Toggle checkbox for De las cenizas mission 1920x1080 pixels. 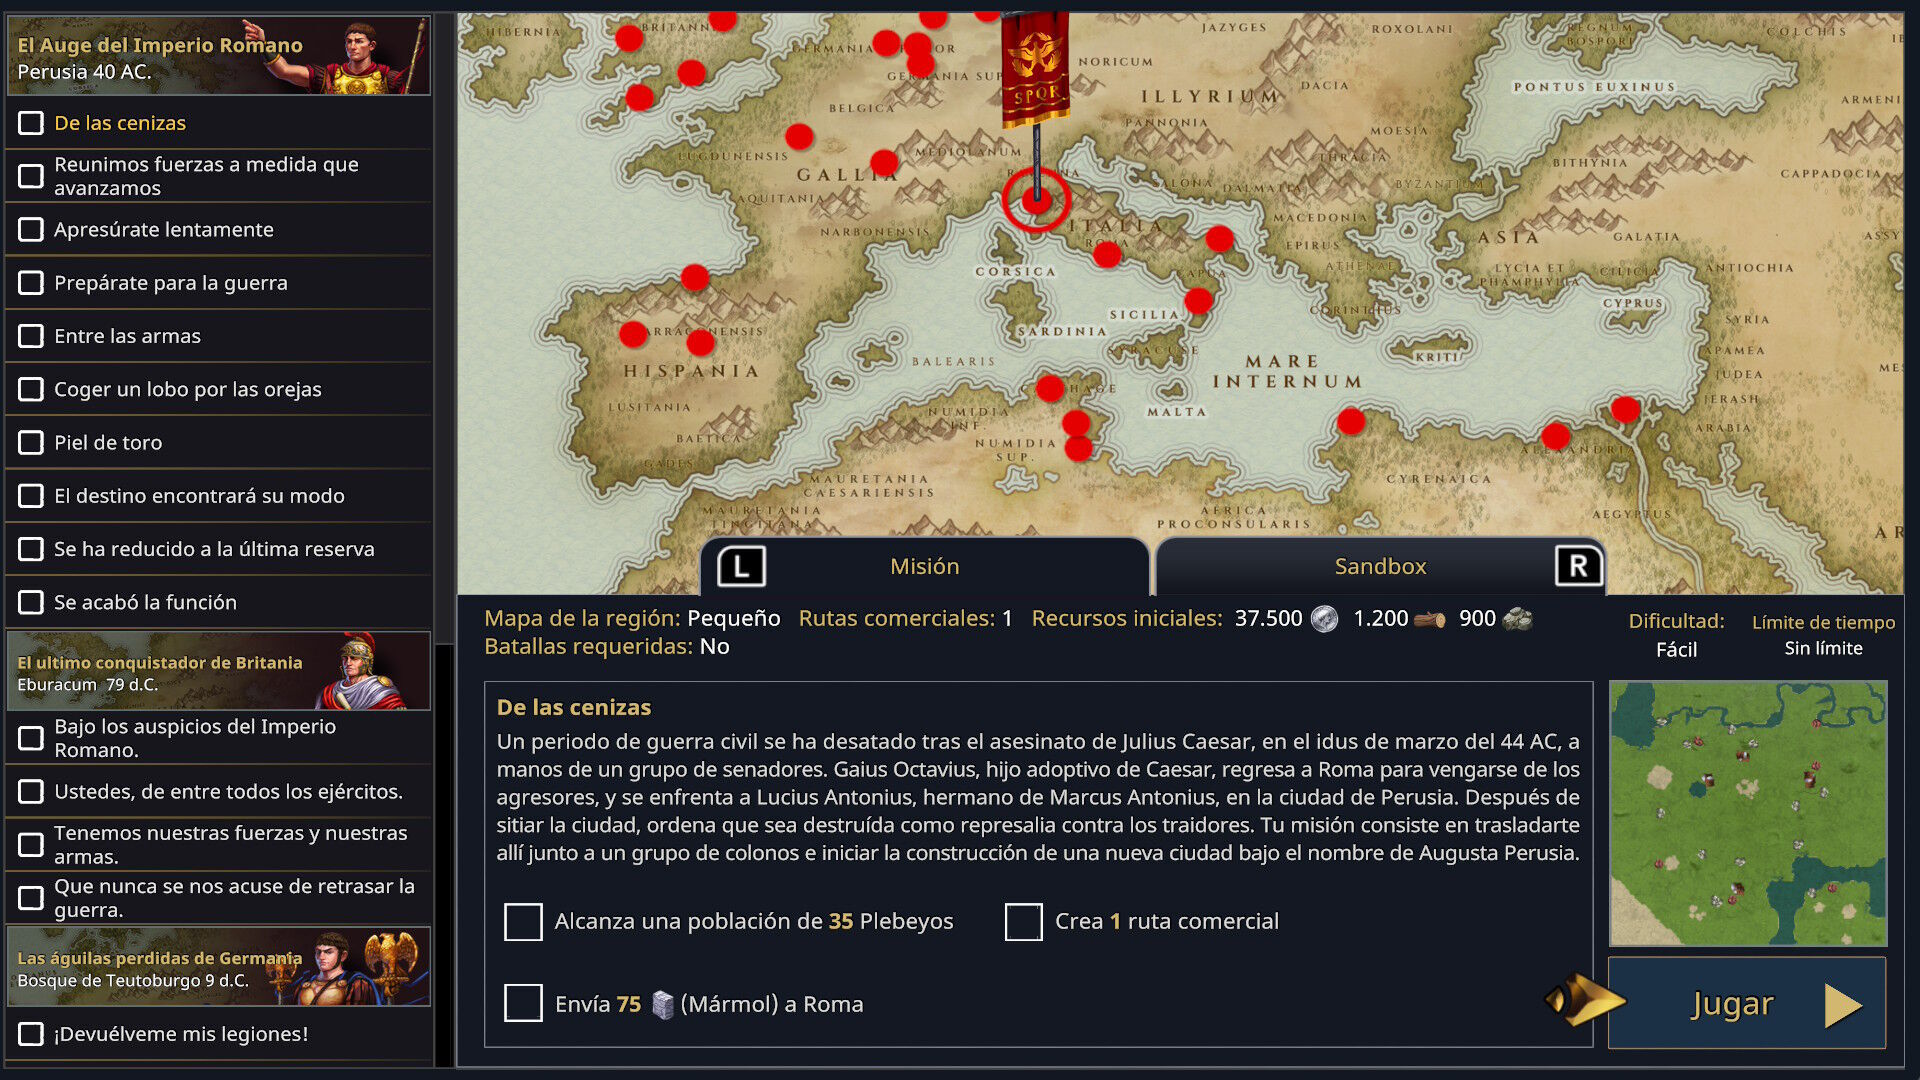tap(31, 123)
